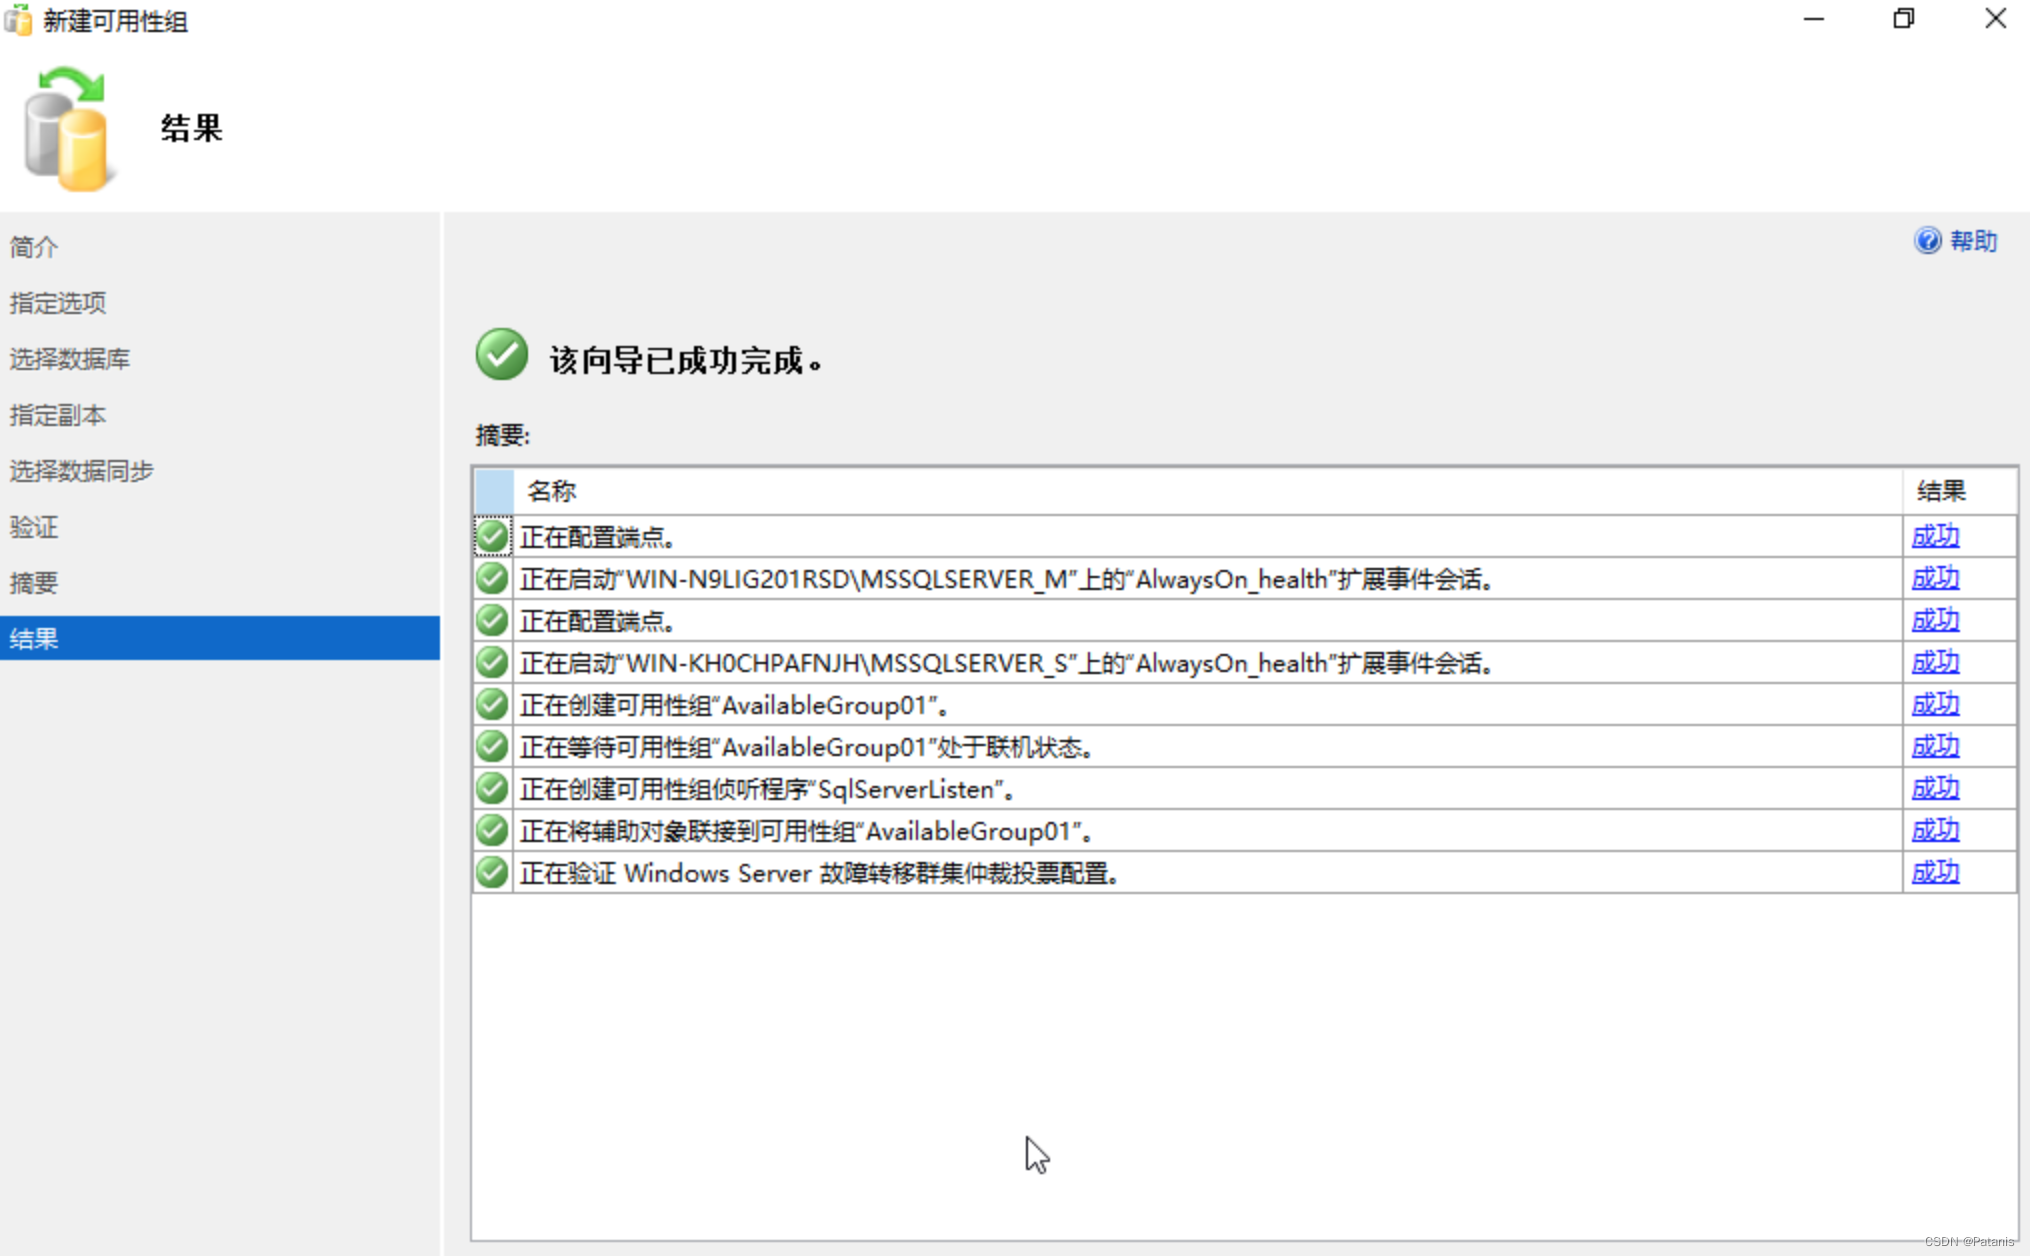
Task: Go to the 指定副本 wizard step
Action: point(58,415)
